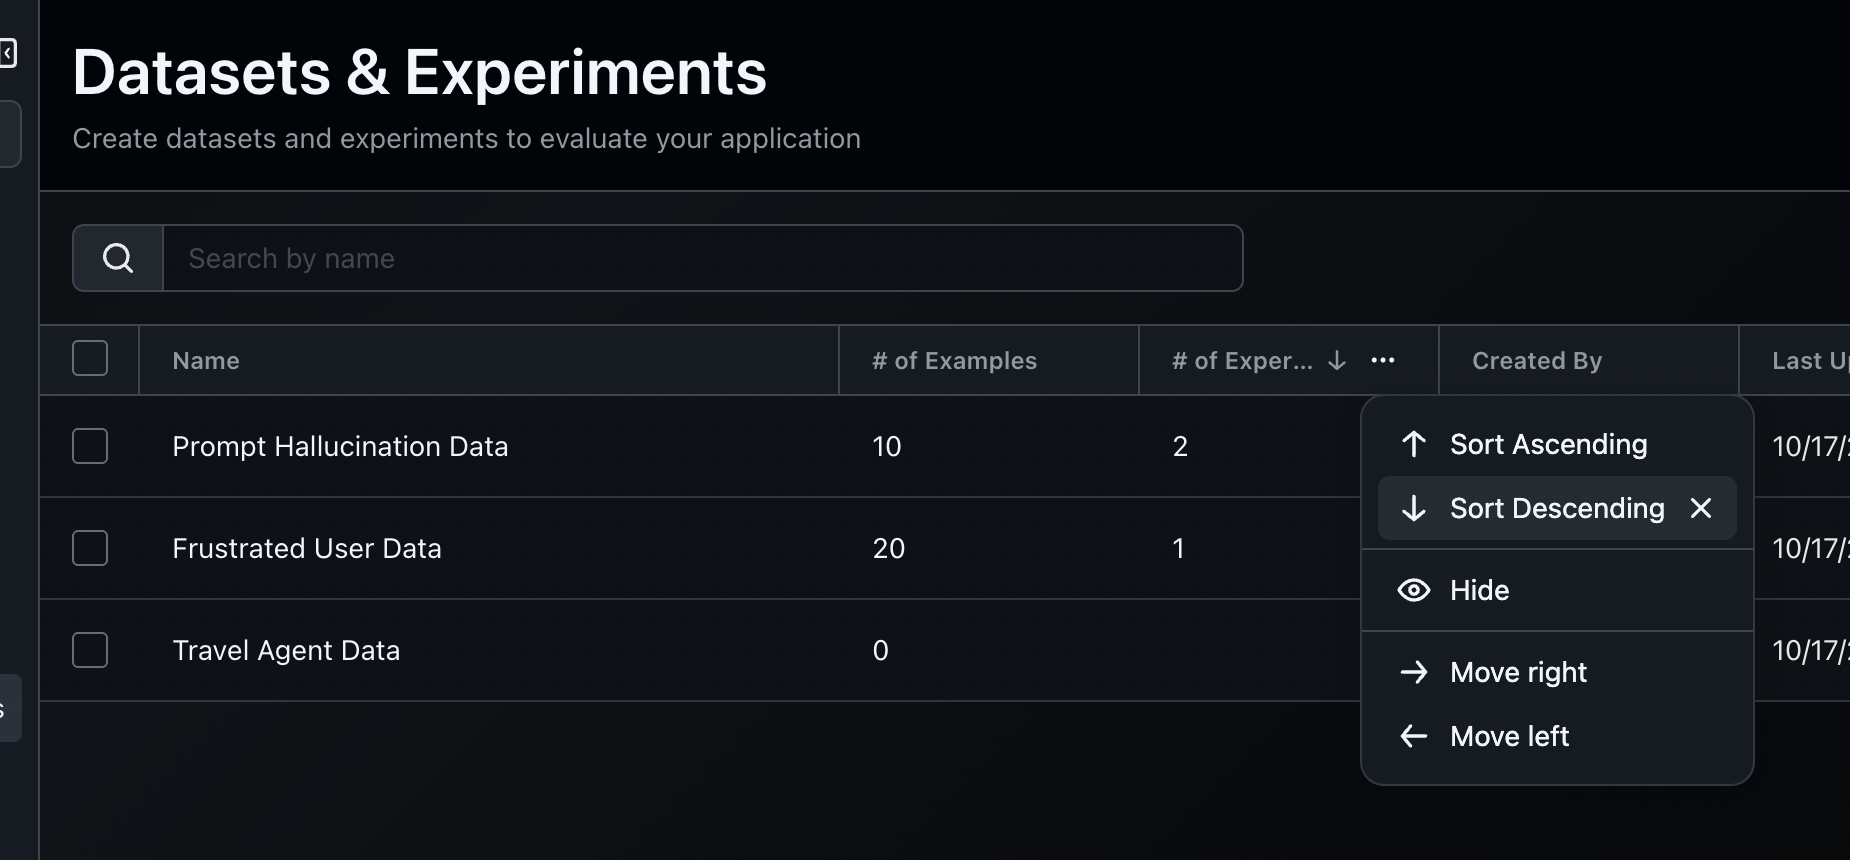Select the Frustrated User Data checkbox
Viewport: 1850px width, 860px height.
tap(90, 548)
